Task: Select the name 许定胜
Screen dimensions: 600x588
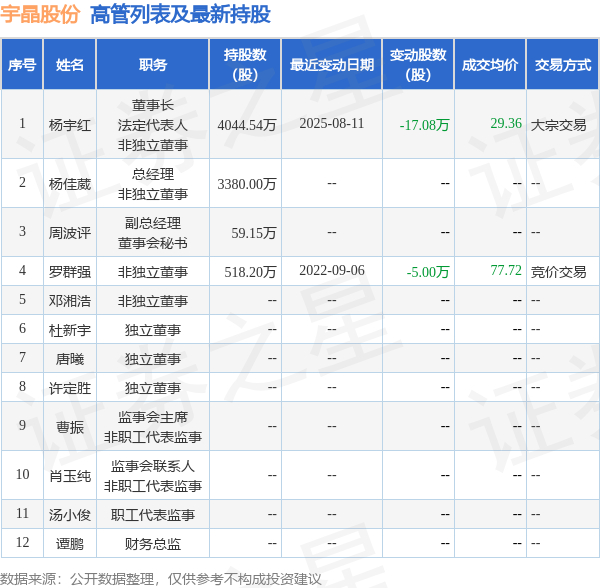Action: [x=70, y=388]
